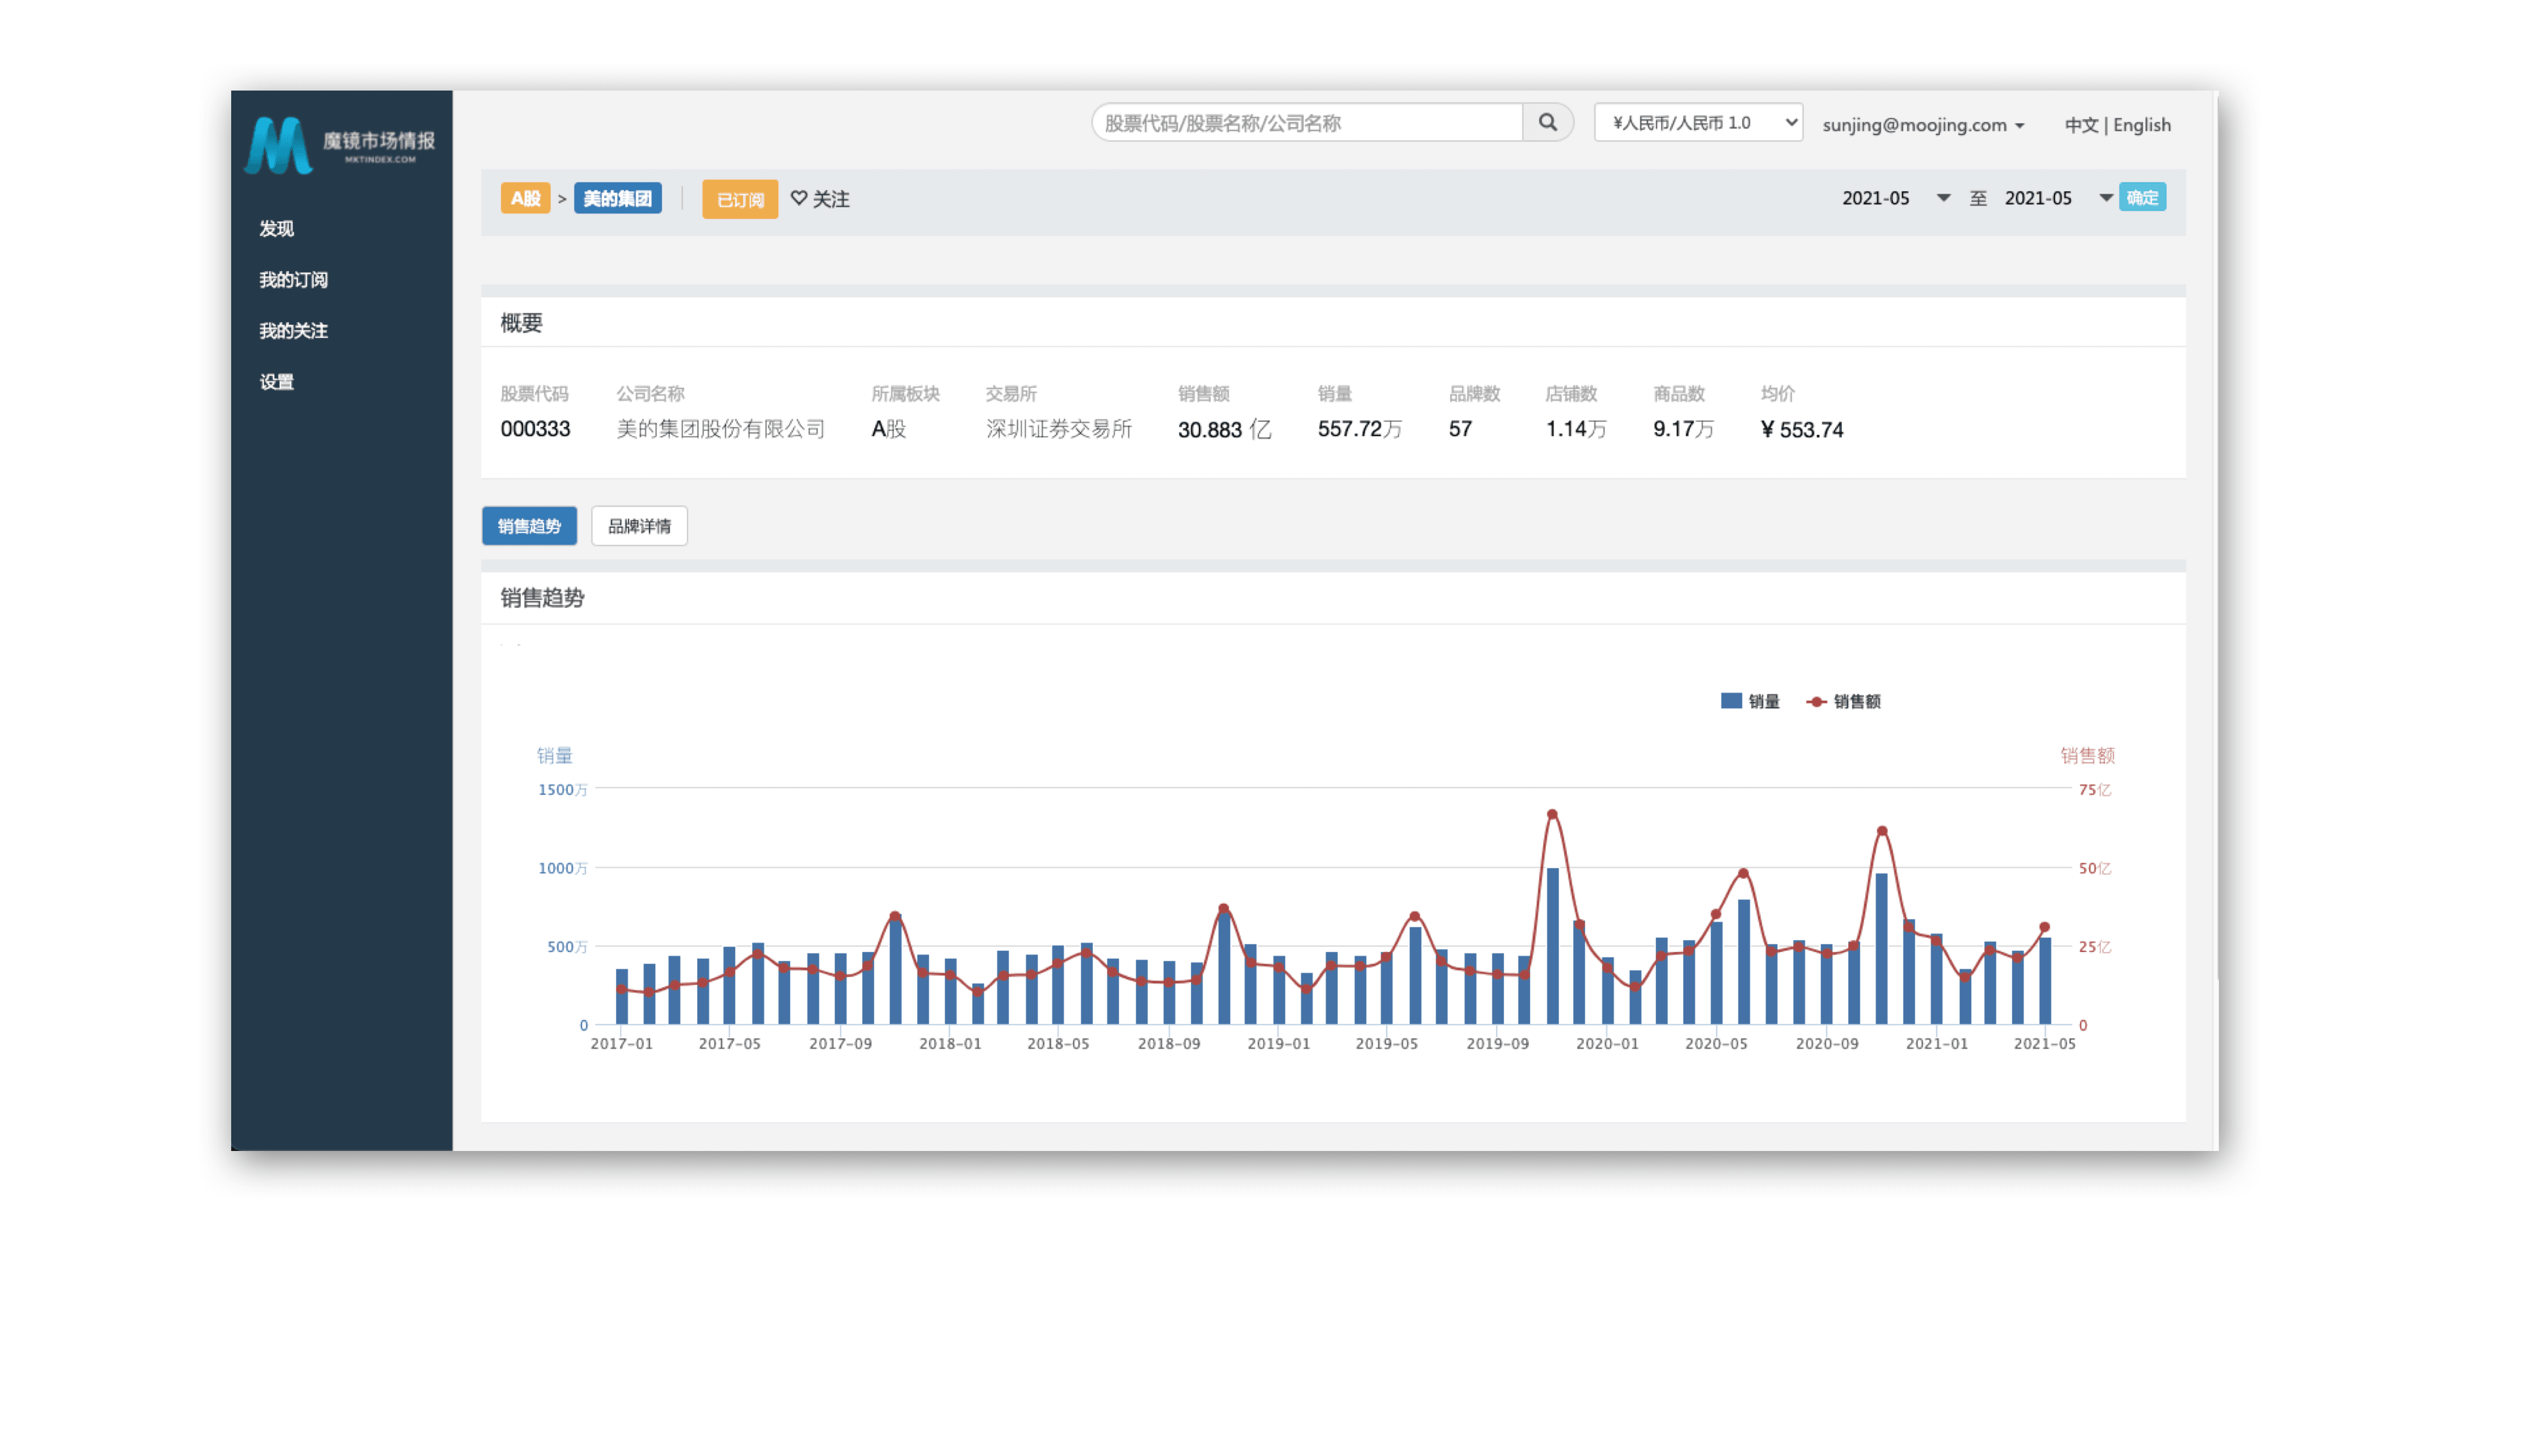Open sunjing@moojing.com account menu

(x=1922, y=125)
